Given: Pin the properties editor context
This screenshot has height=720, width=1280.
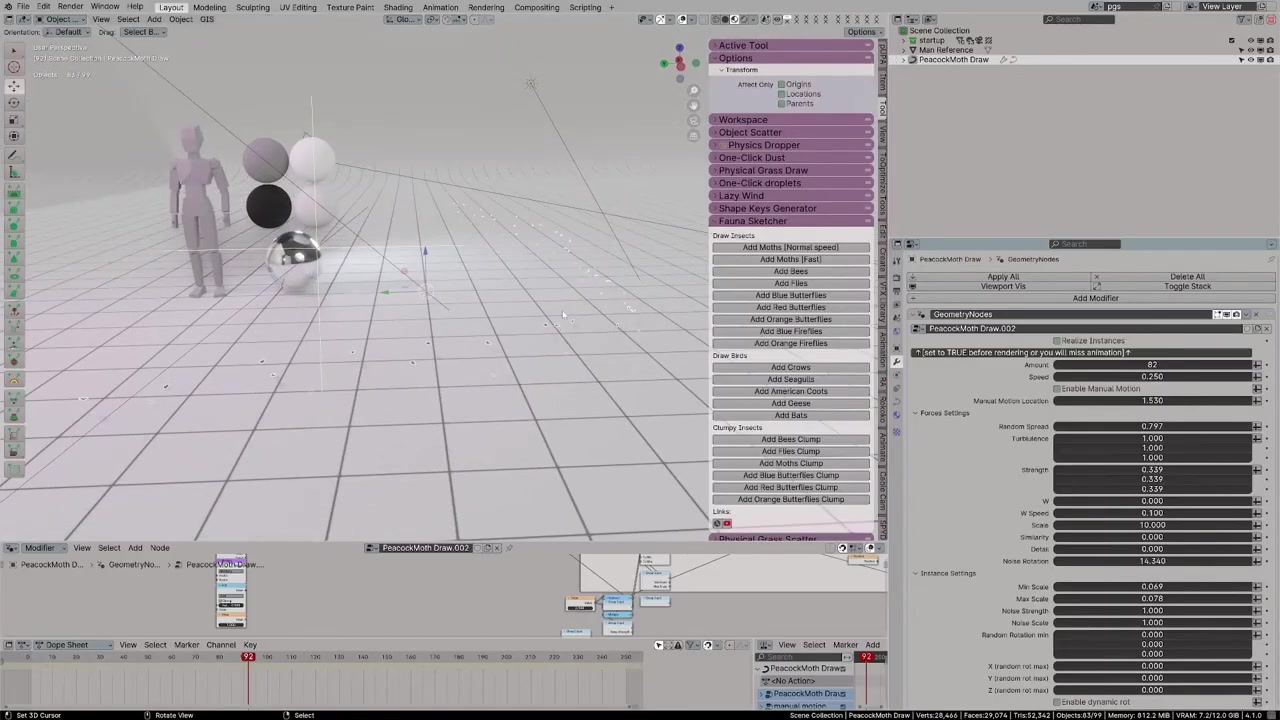Looking at the screenshot, I should point(1271,259).
